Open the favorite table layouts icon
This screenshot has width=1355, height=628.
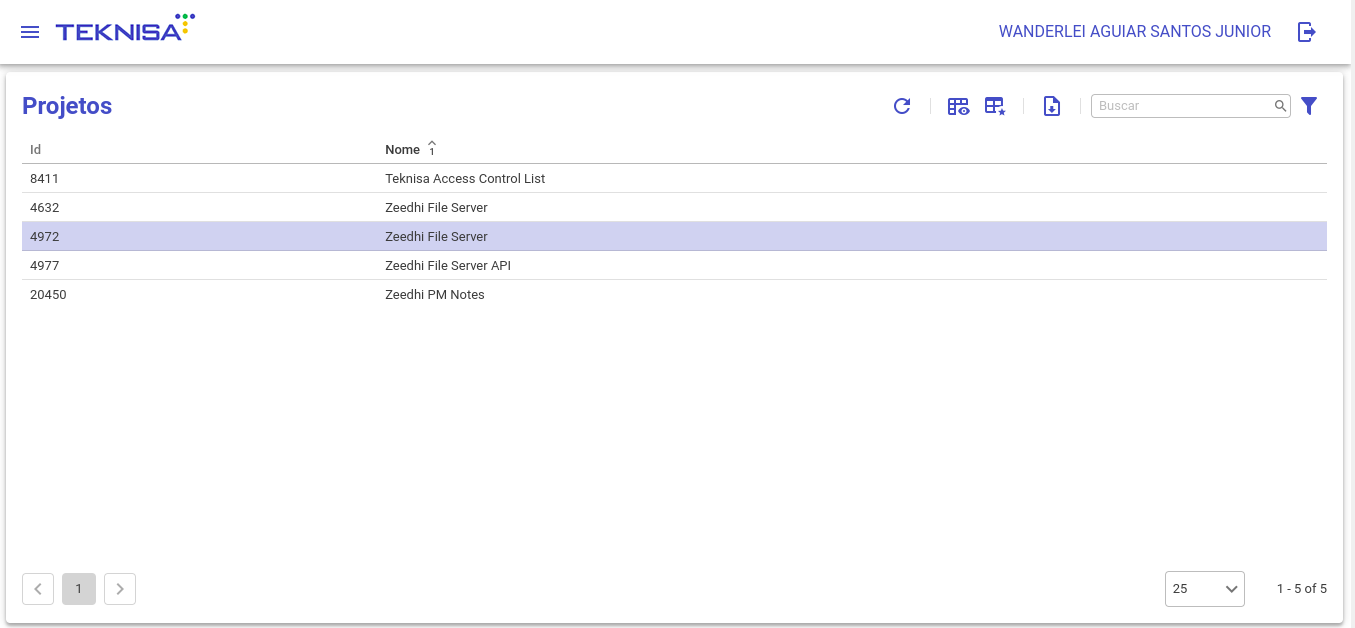[x=995, y=106]
